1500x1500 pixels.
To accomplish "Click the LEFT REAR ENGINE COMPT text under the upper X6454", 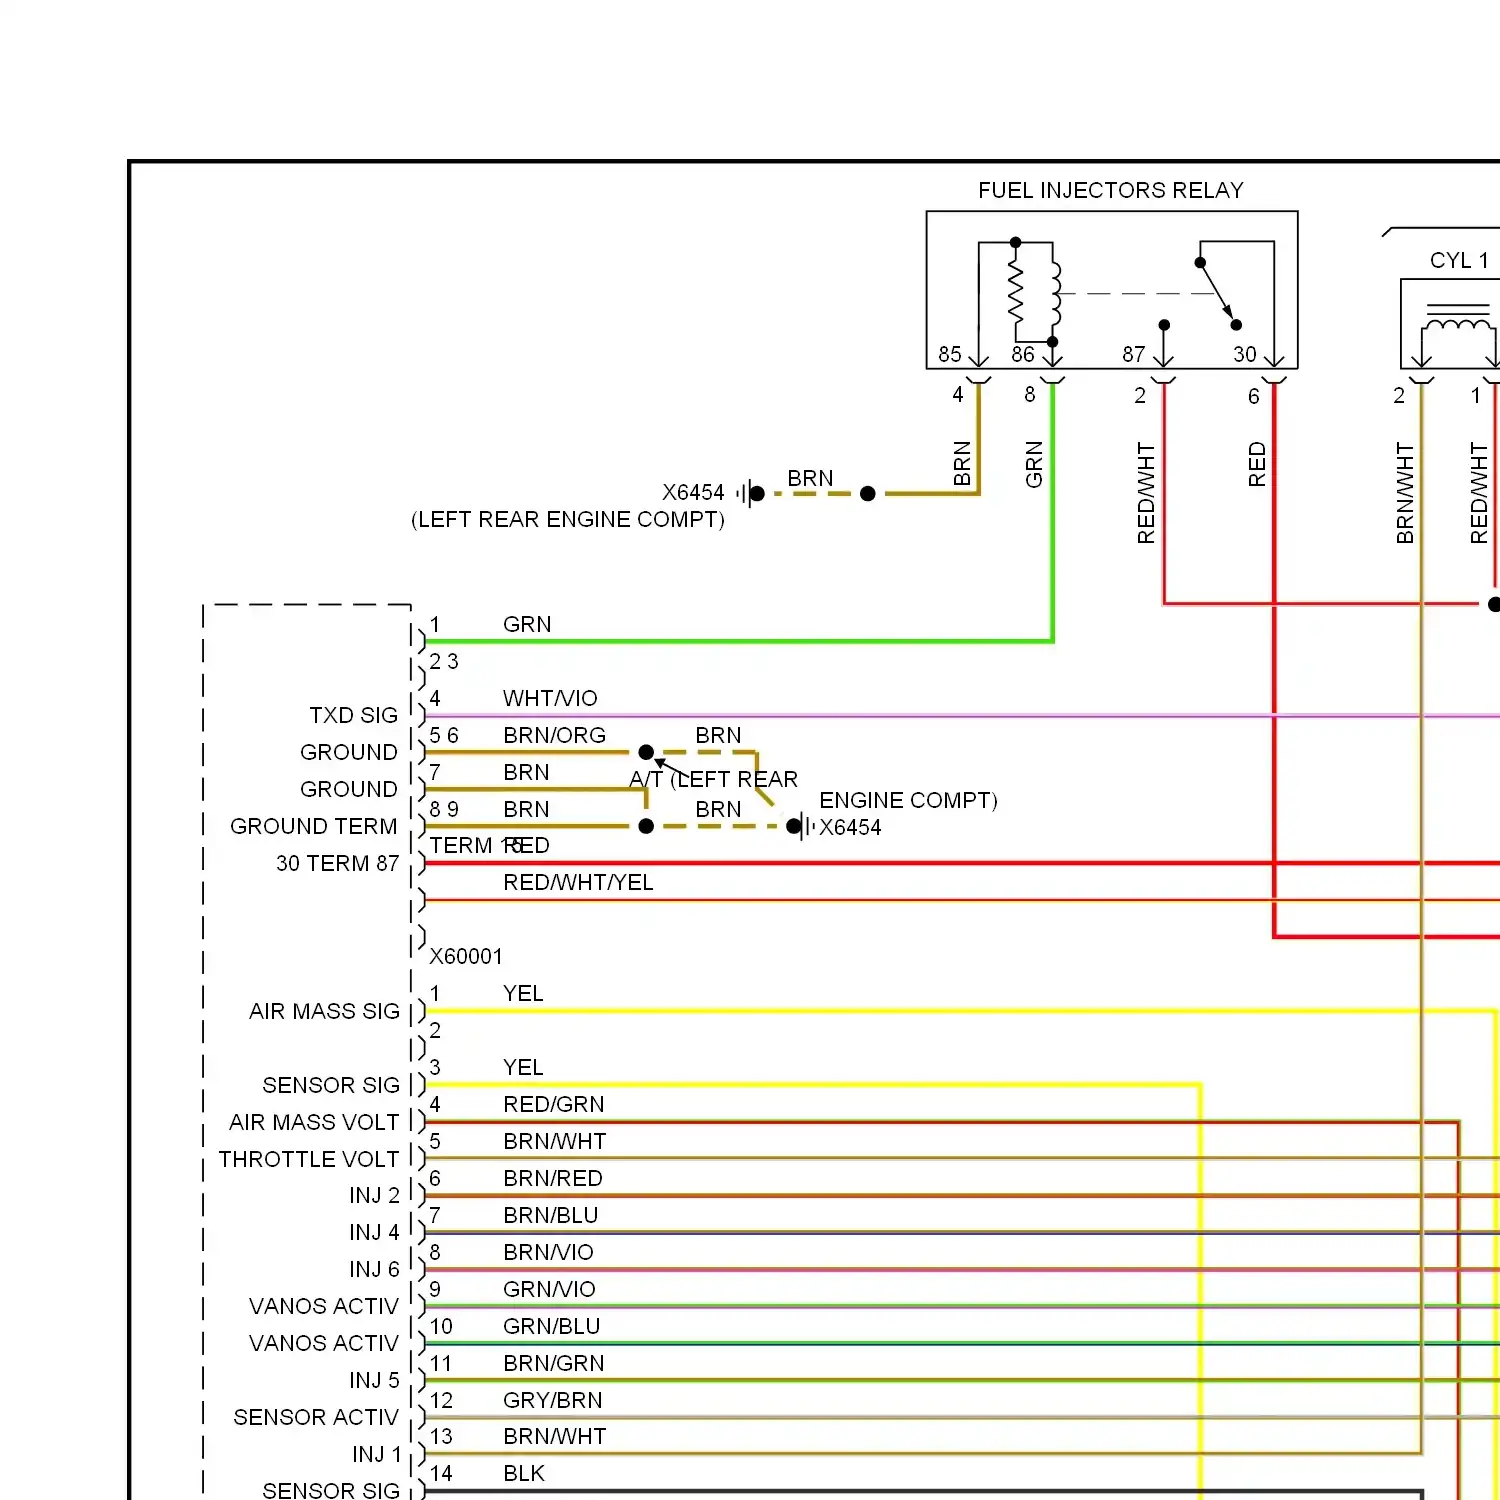I will click(568, 520).
